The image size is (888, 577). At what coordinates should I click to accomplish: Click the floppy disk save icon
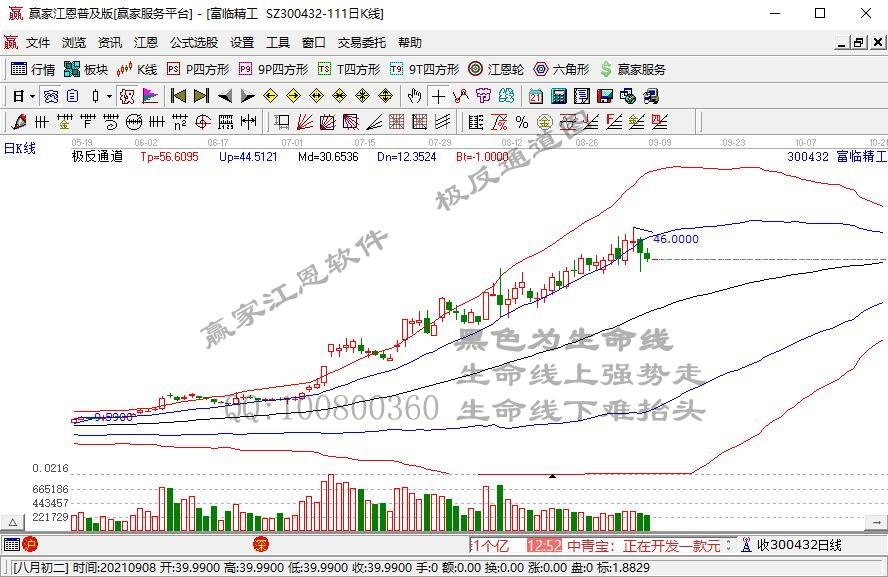pos(604,96)
